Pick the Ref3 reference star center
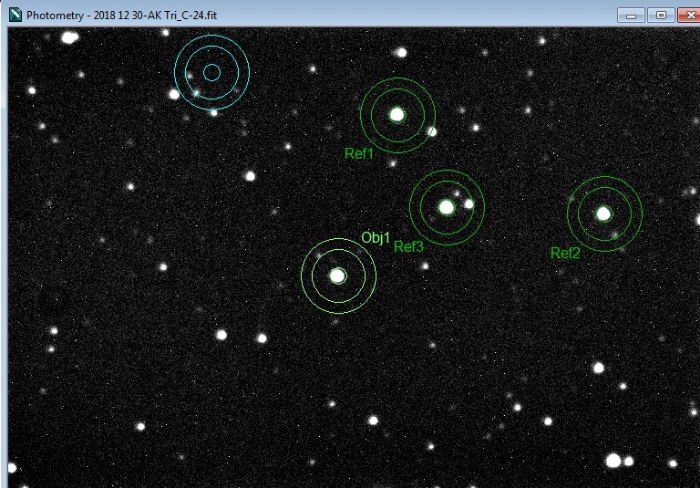This screenshot has width=700, height=488. tap(446, 207)
